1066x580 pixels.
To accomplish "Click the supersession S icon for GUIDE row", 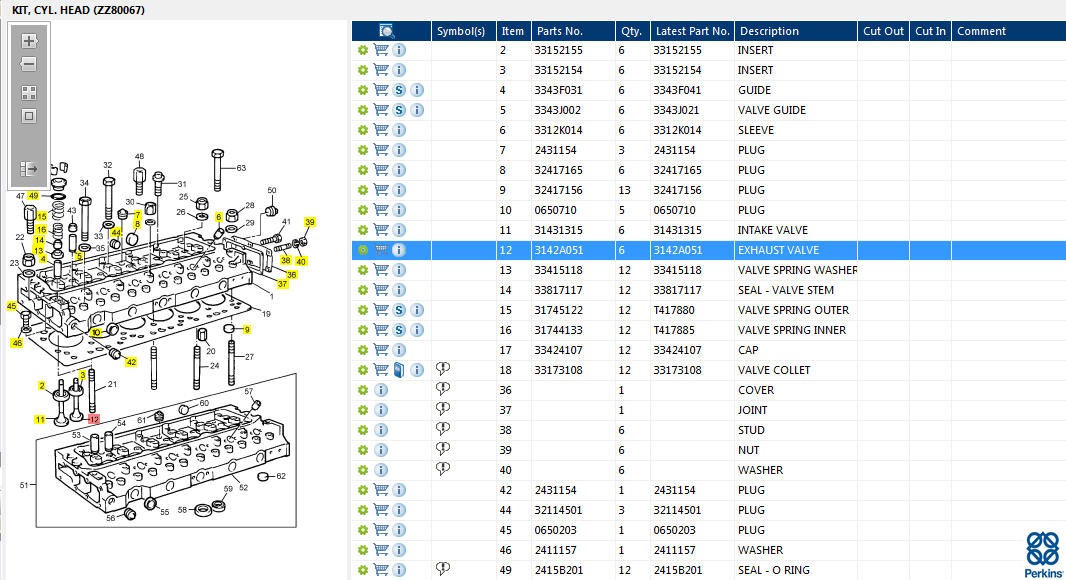I will (x=399, y=90).
